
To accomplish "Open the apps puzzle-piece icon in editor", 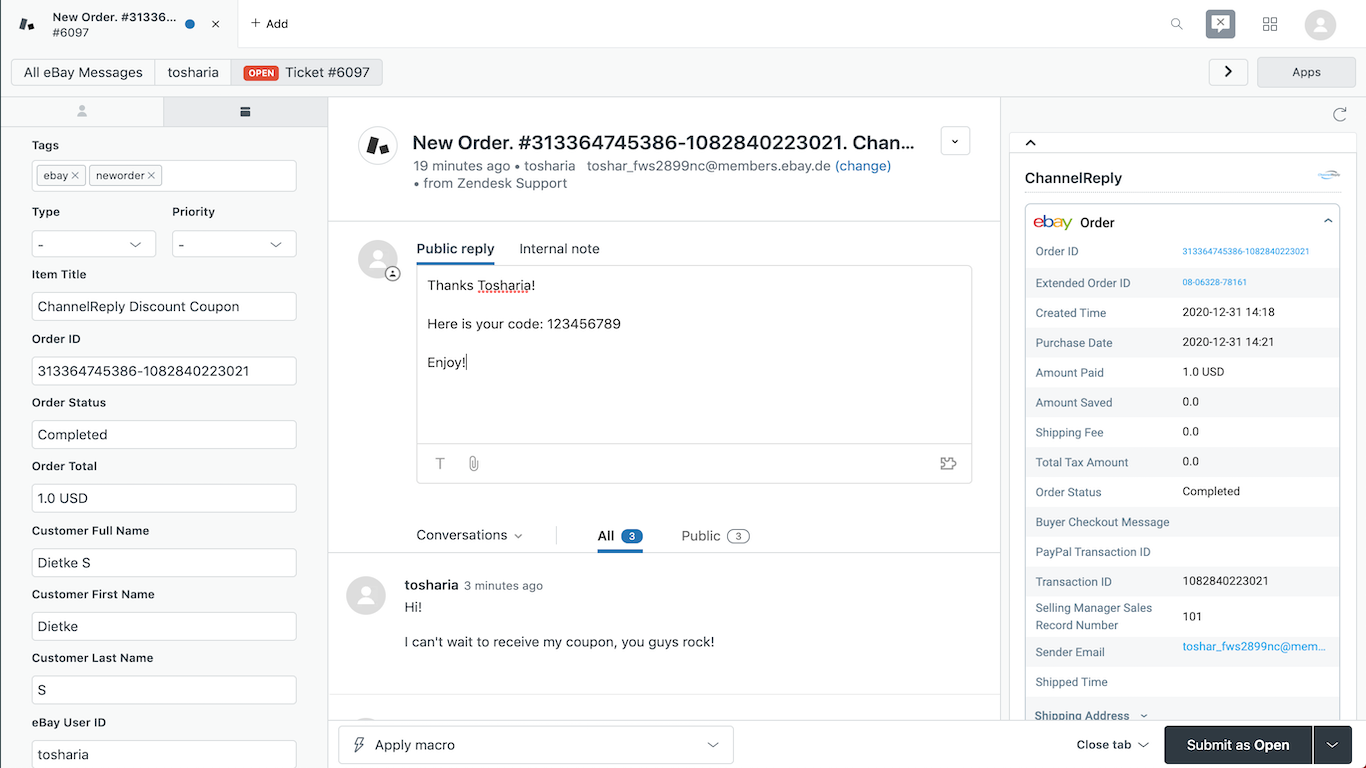I will coord(948,463).
